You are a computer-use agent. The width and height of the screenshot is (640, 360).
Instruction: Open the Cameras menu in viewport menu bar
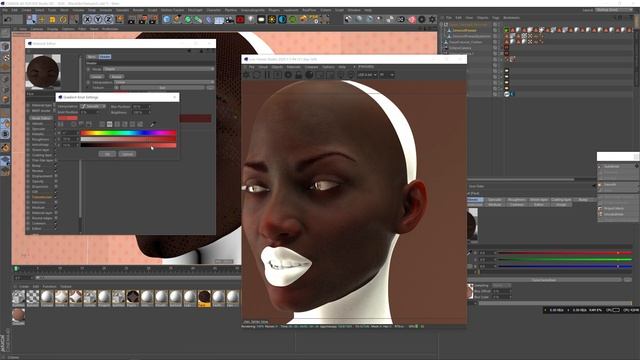pos(37,29)
